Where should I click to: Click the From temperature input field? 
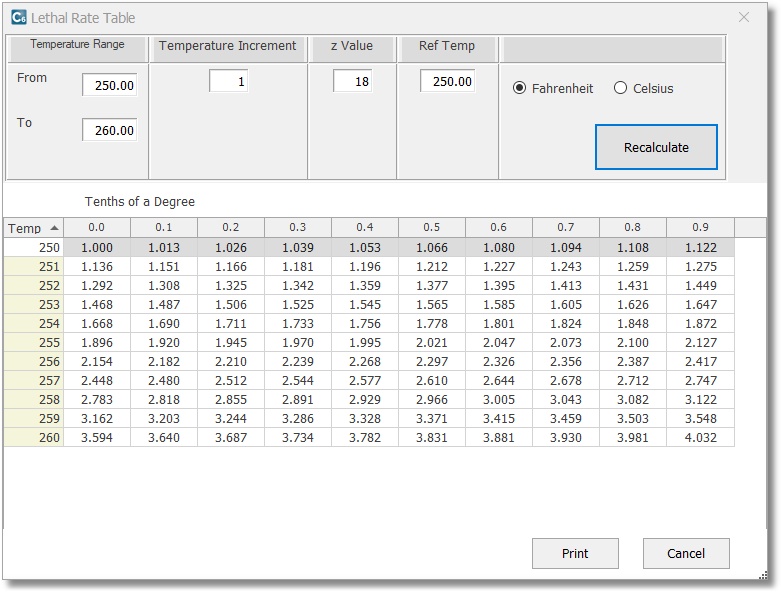(x=109, y=85)
